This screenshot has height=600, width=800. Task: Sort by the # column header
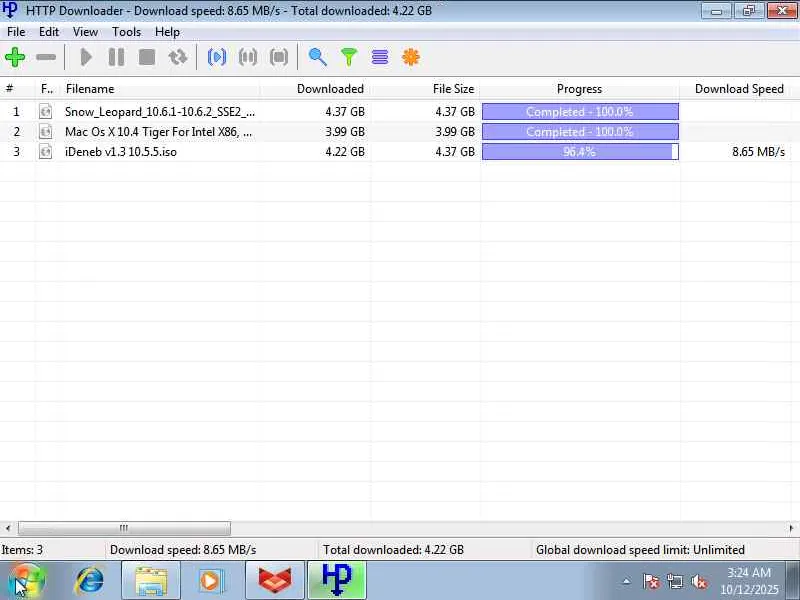coord(17,89)
